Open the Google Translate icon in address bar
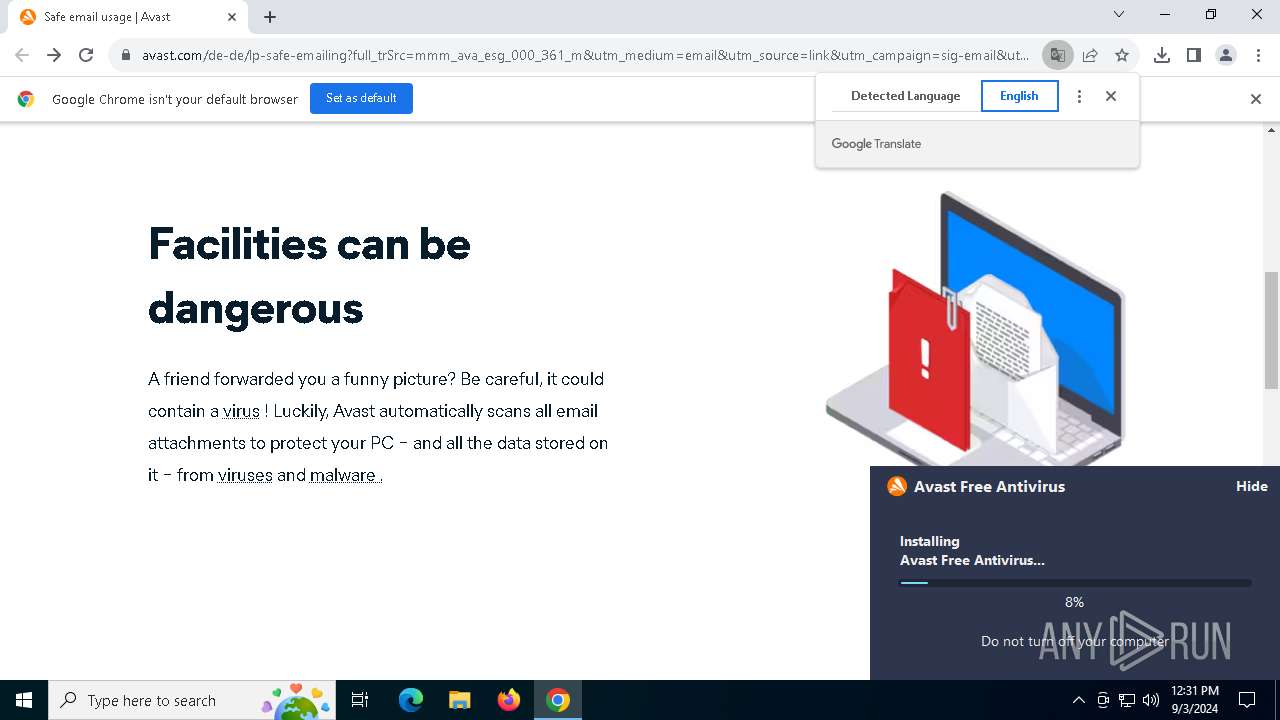 [1057, 55]
